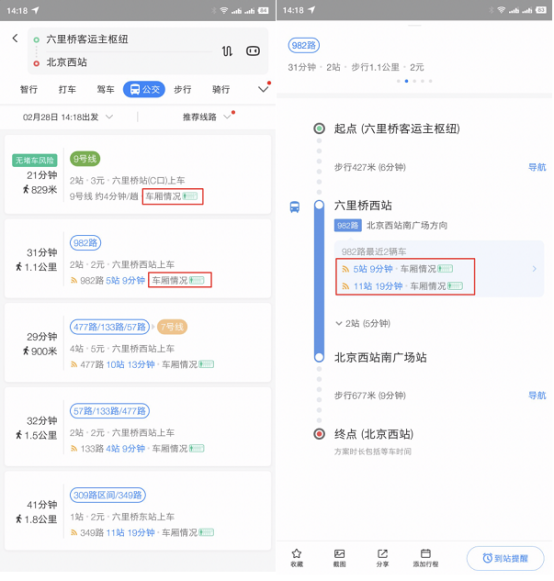
Task: Tap the bus icon beside 六里桥西站
Action: pyautogui.click(x=295, y=207)
